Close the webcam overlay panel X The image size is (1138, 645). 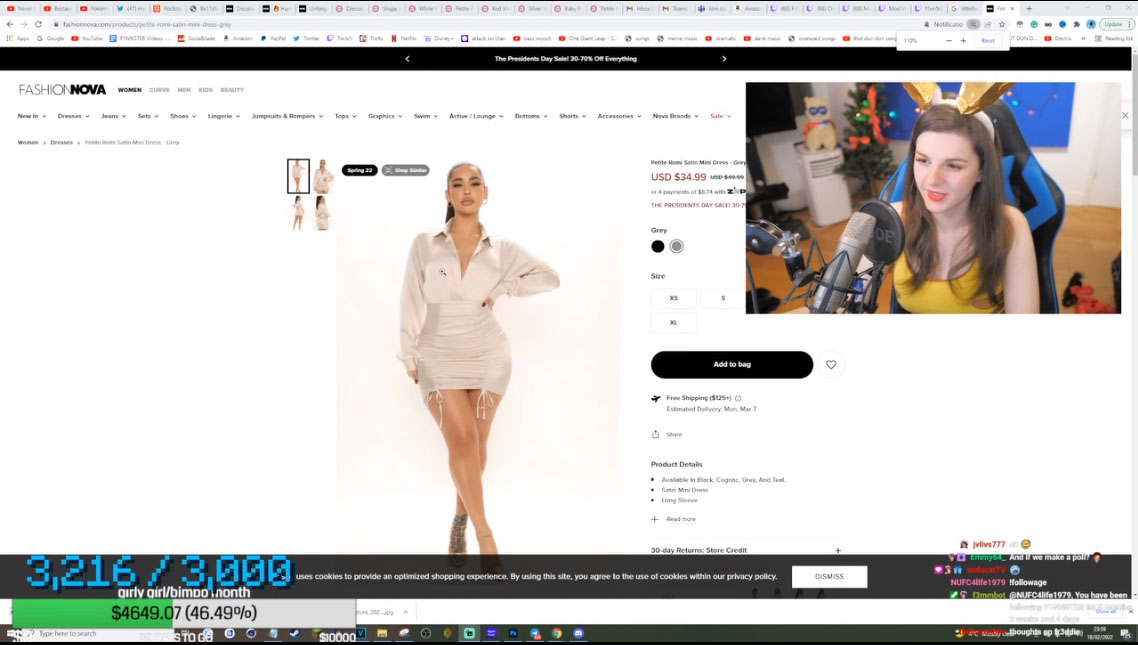(x=1125, y=115)
